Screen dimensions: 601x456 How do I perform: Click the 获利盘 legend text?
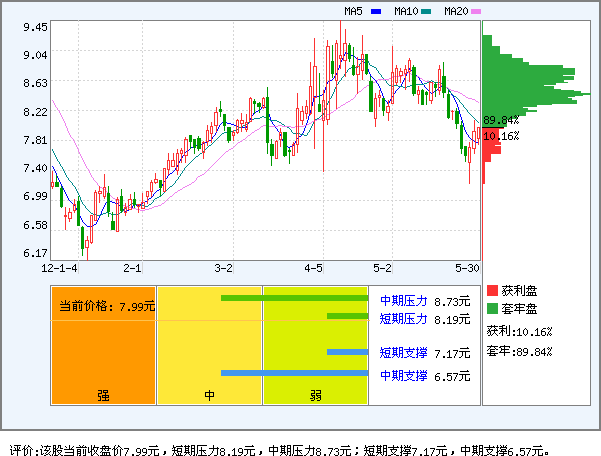[519, 291]
